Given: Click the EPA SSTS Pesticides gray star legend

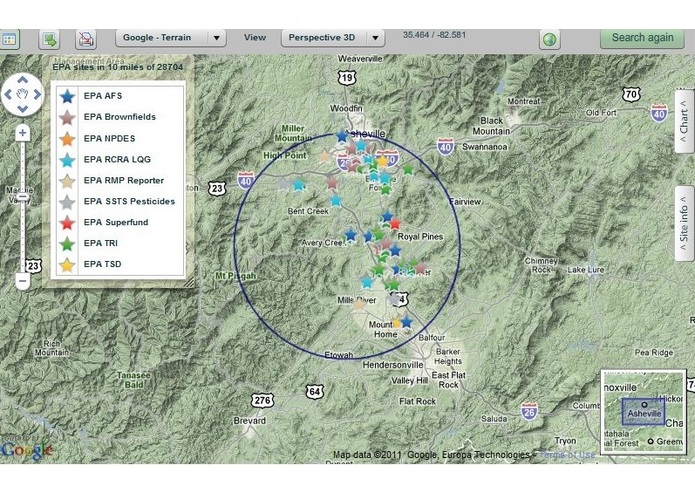Looking at the screenshot, I should coord(67,202).
